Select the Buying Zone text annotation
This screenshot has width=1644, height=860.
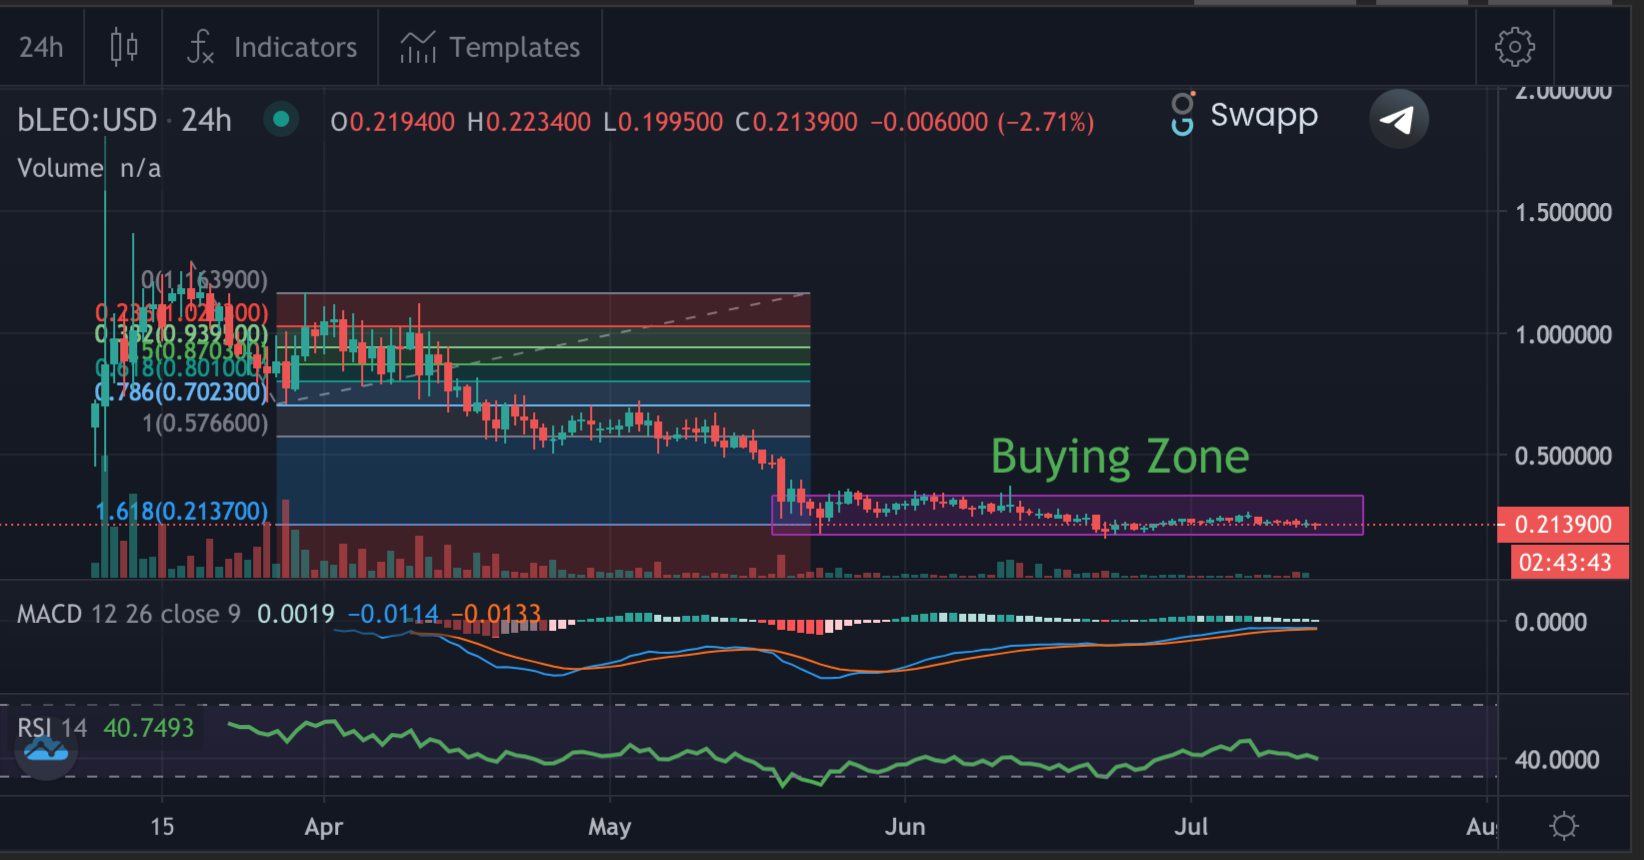(x=1120, y=458)
